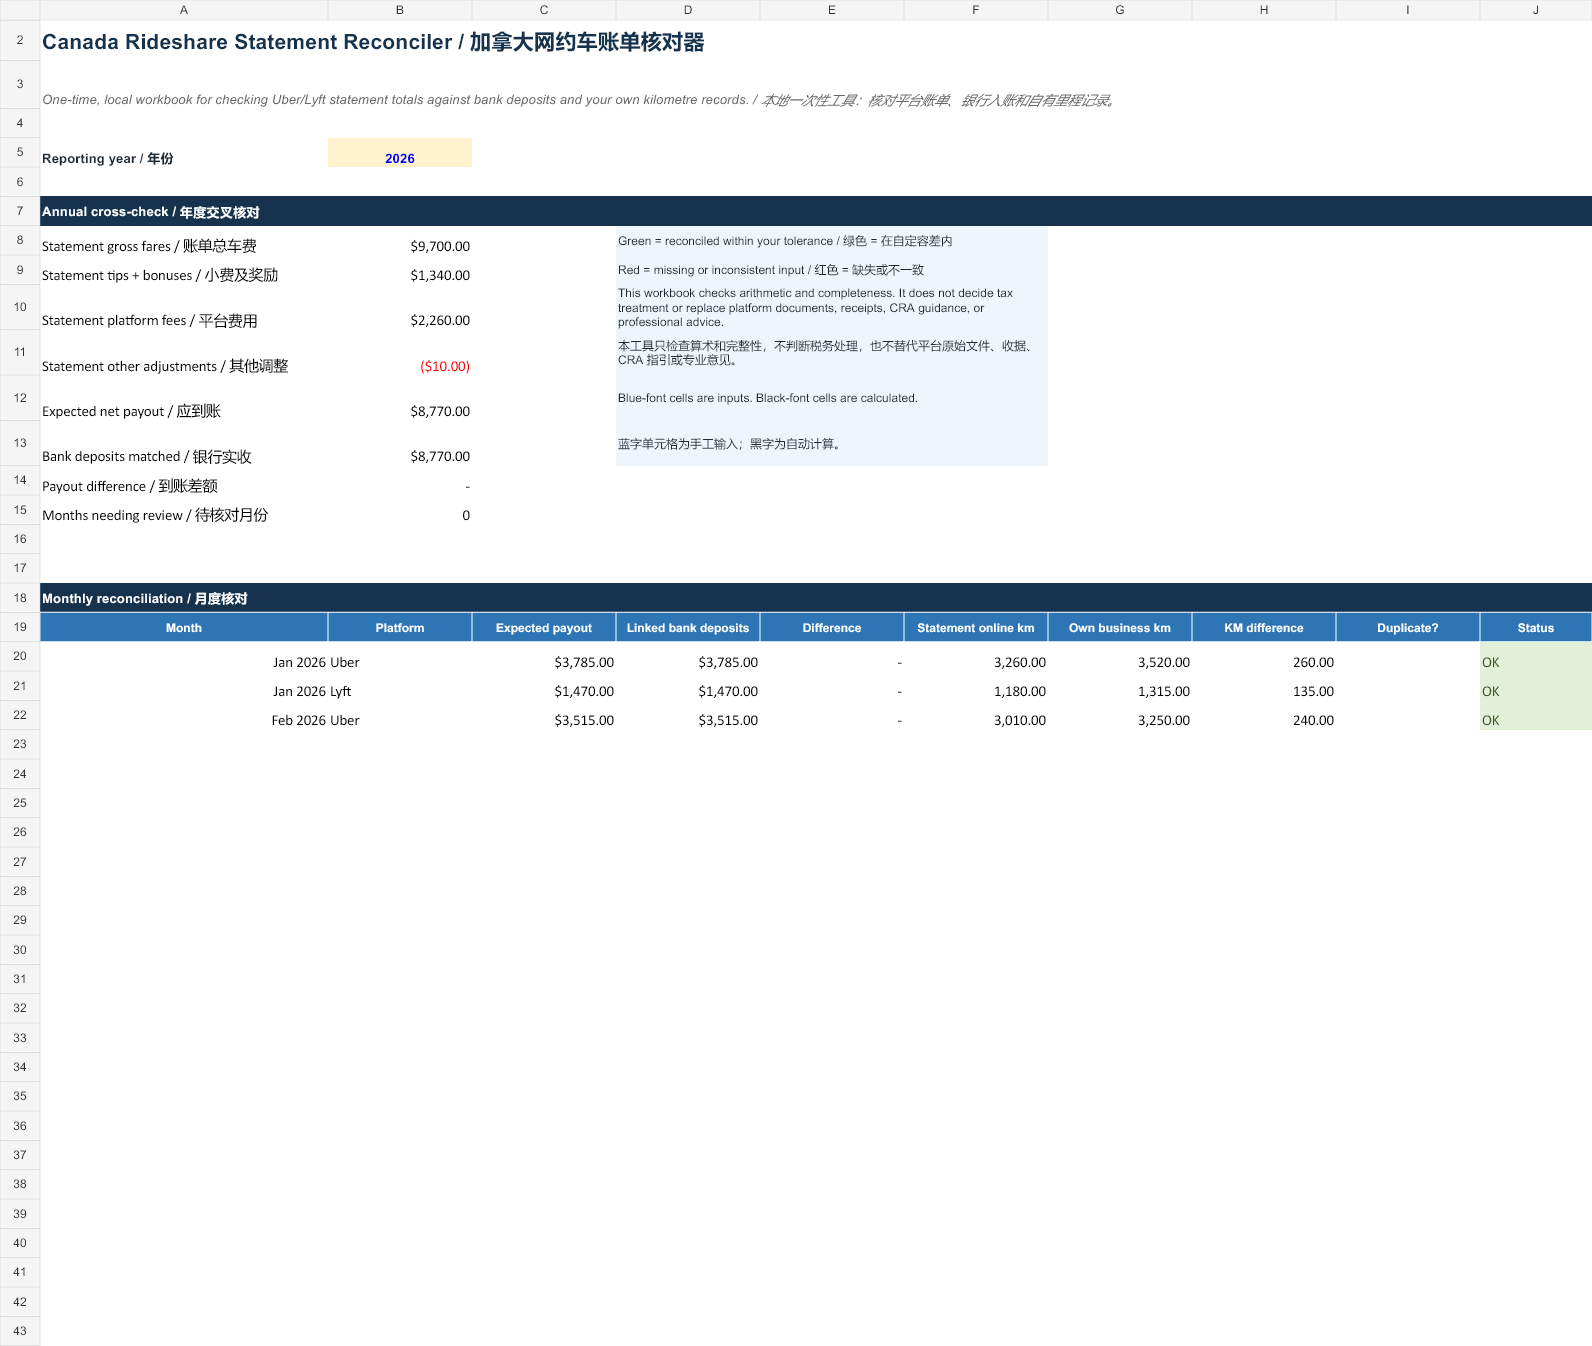Viewport: 1592px width, 1346px height.
Task: Click row number 13 header
Action: point(20,442)
